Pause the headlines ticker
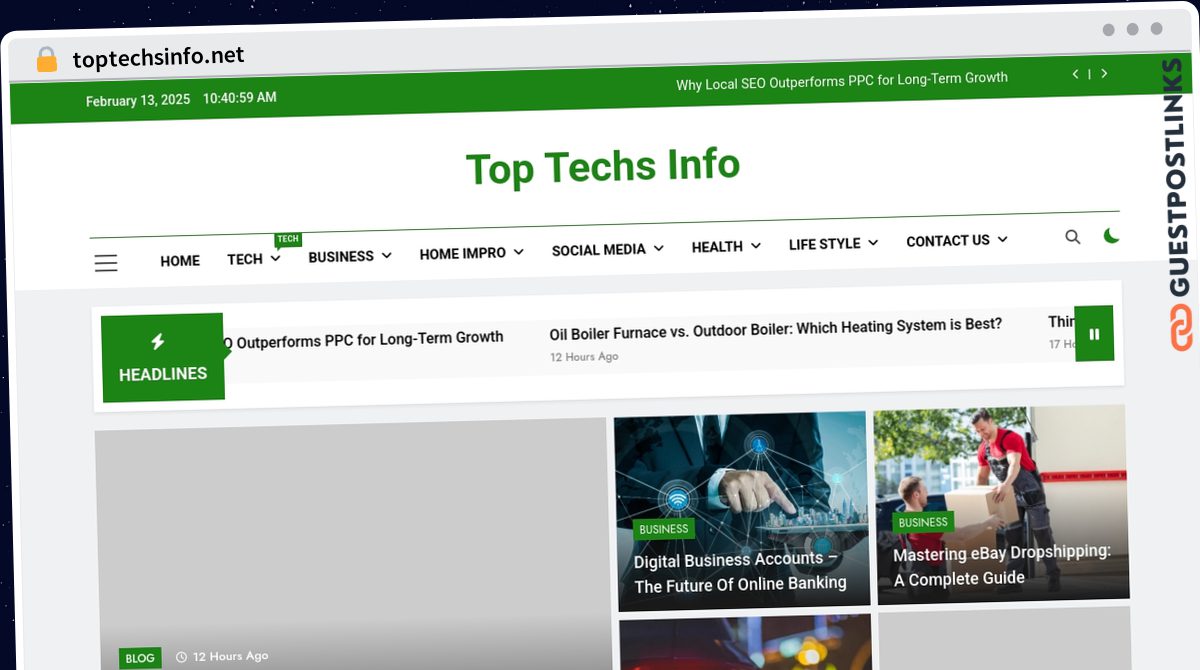 (x=1094, y=334)
